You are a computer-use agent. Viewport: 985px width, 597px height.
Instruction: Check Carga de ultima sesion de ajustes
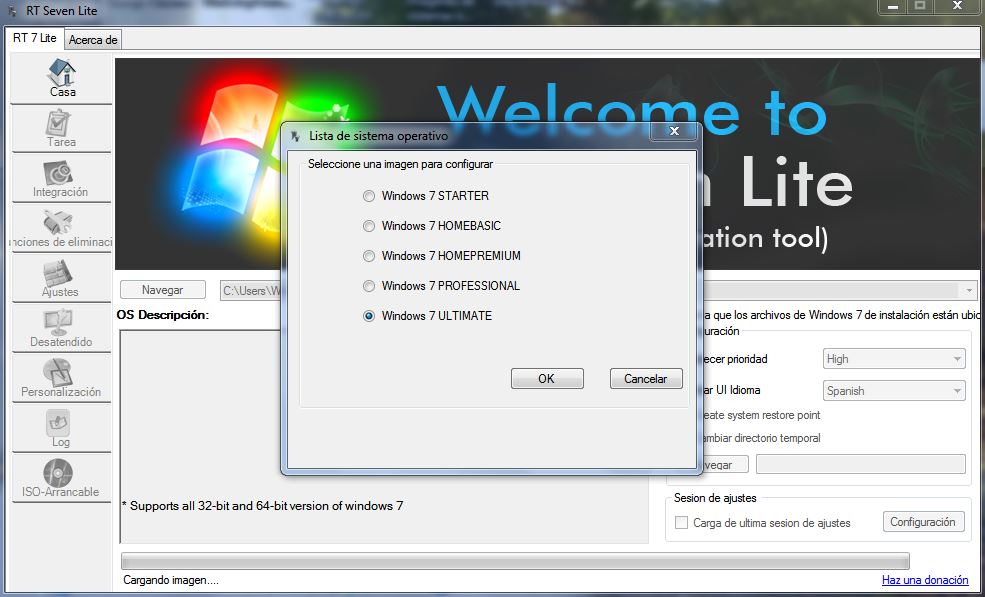coord(681,523)
